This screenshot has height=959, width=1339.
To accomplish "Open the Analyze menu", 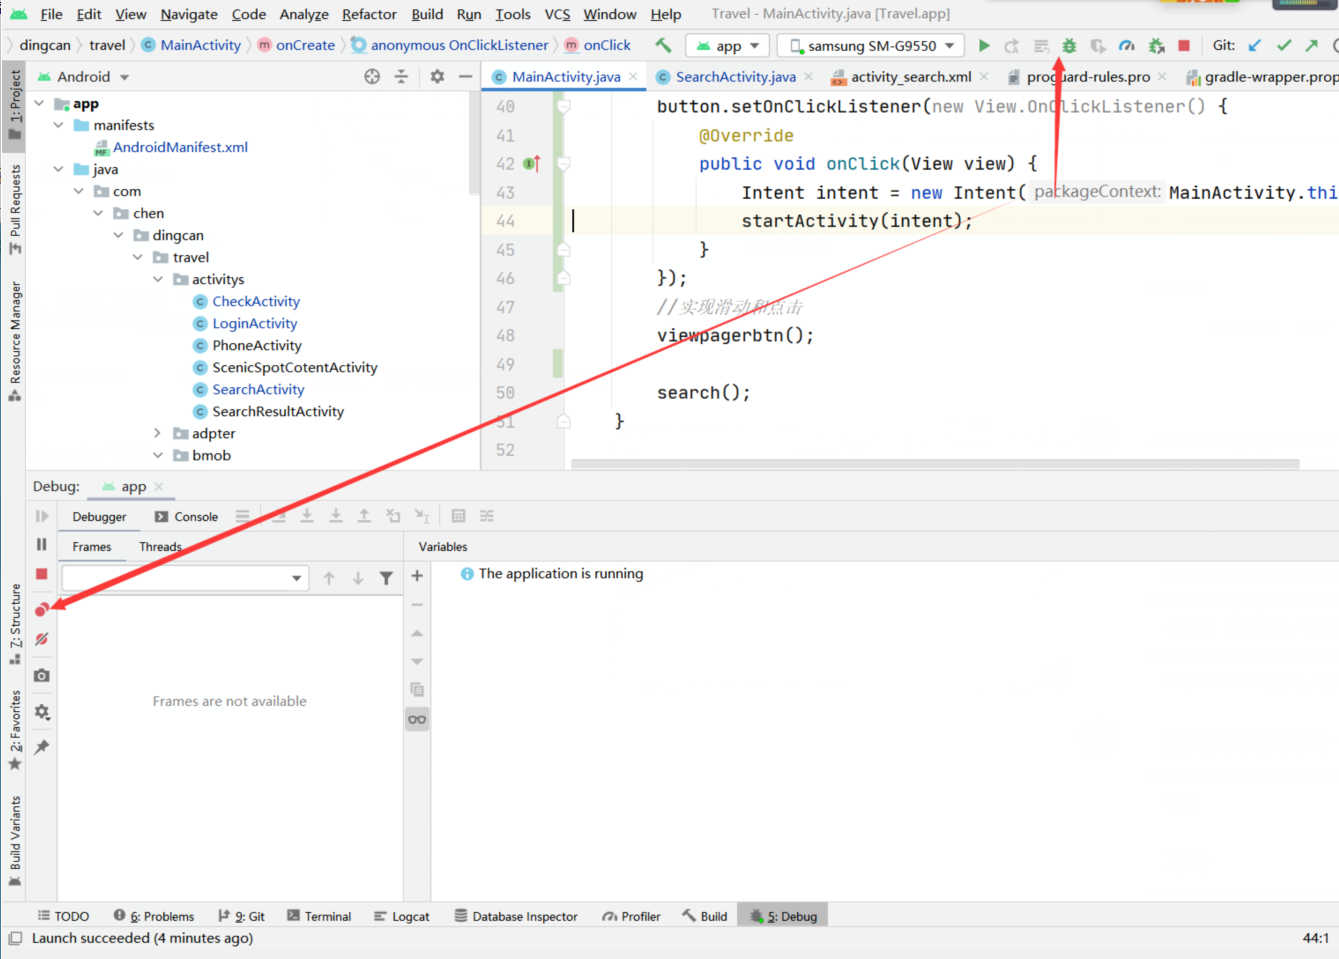I will 304,14.
